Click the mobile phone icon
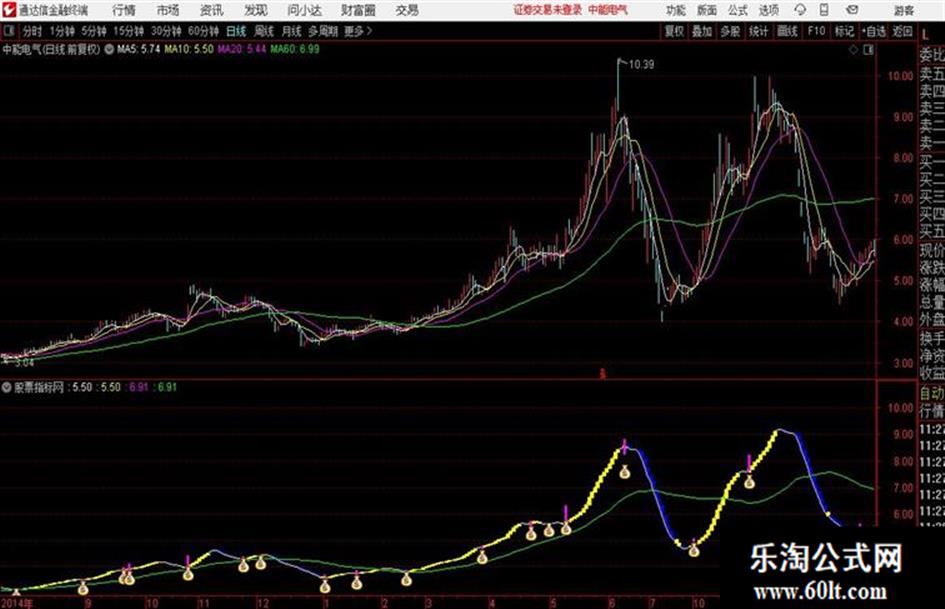 pos(824,10)
